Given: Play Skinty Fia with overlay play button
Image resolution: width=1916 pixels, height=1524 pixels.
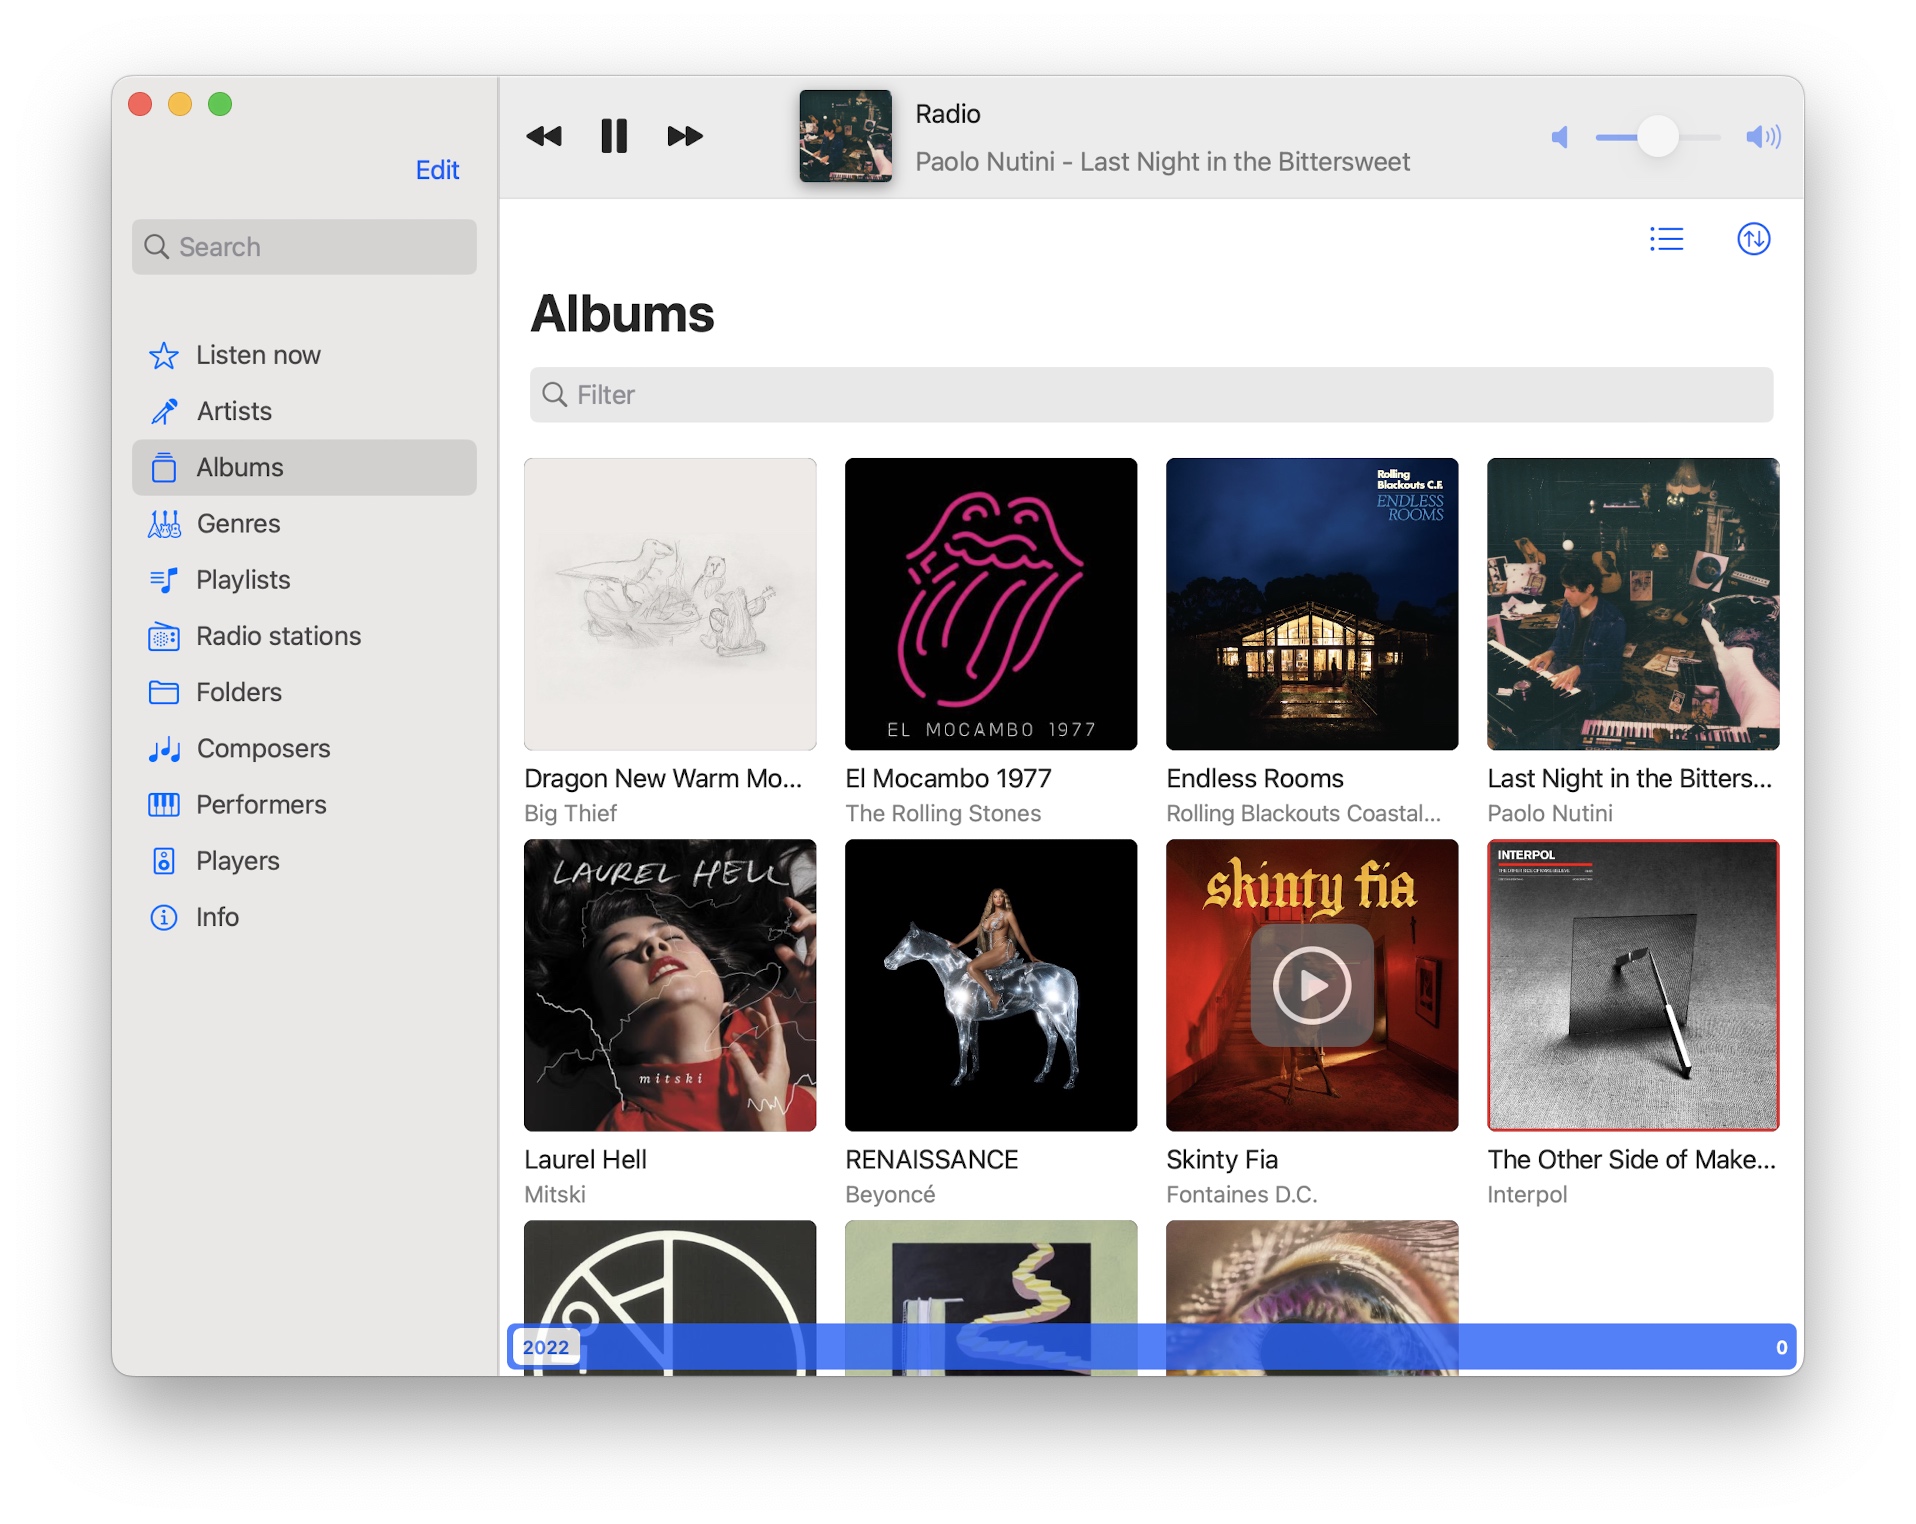Looking at the screenshot, I should pyautogui.click(x=1312, y=985).
